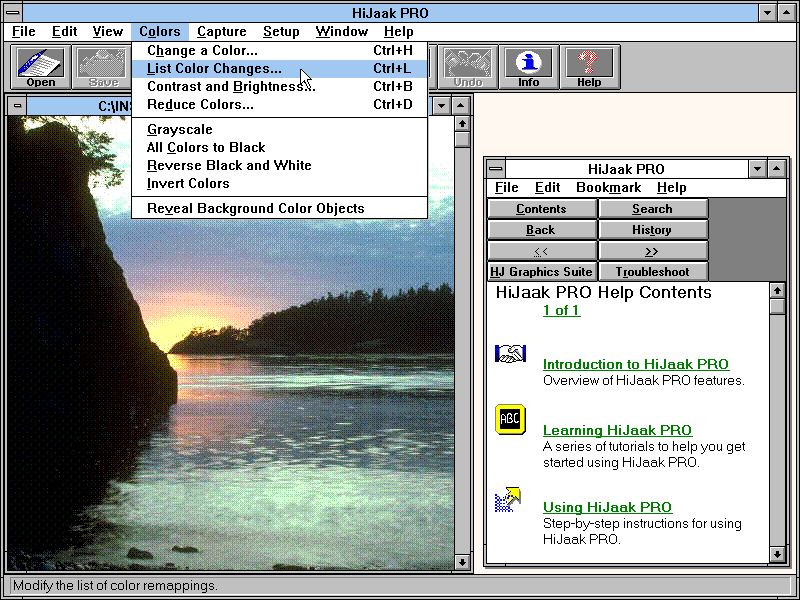Click the HJ Graphics Suite button
This screenshot has width=800, height=600.
tap(542, 271)
